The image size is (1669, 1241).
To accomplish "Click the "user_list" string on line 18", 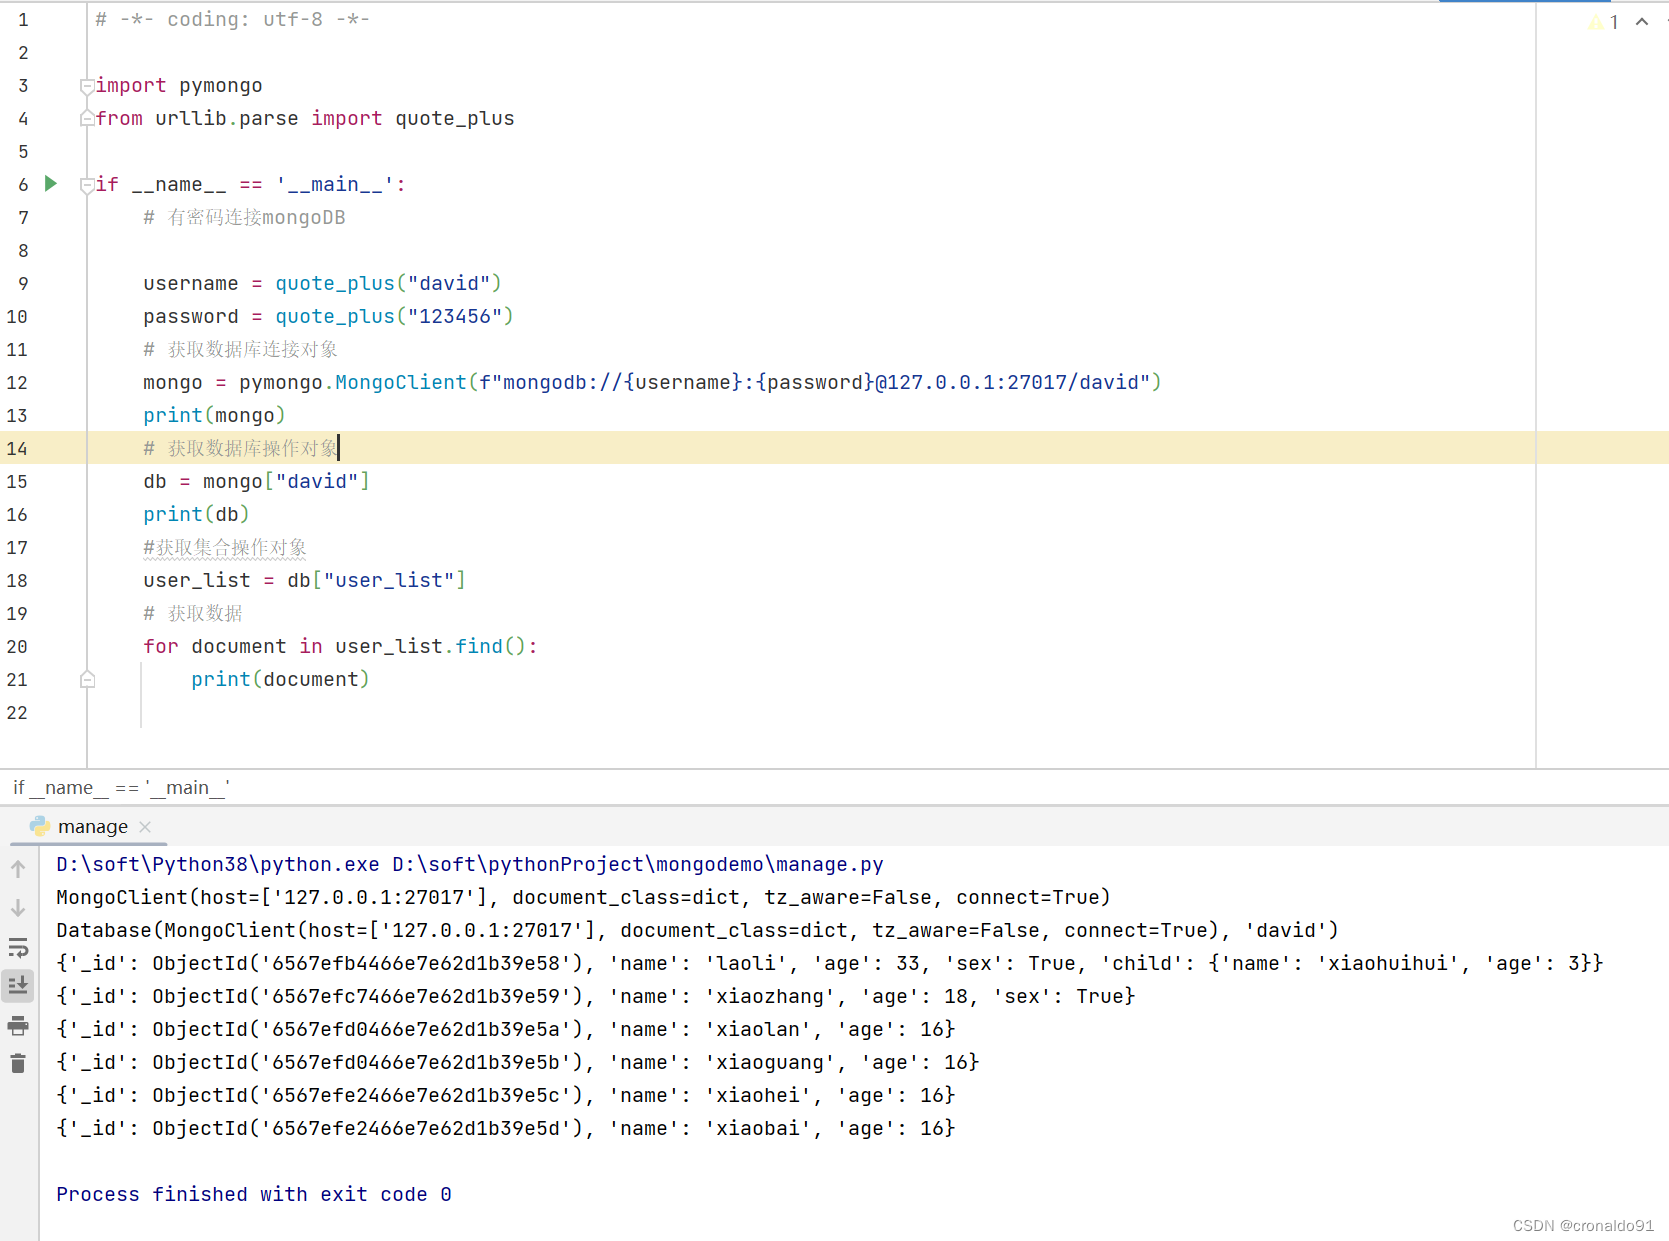I will pyautogui.click(x=389, y=581).
